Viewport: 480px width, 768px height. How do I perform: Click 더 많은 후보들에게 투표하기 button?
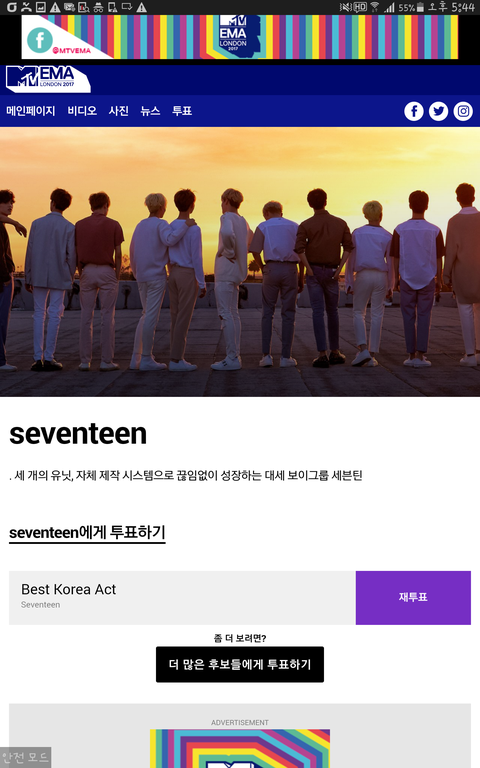240,664
